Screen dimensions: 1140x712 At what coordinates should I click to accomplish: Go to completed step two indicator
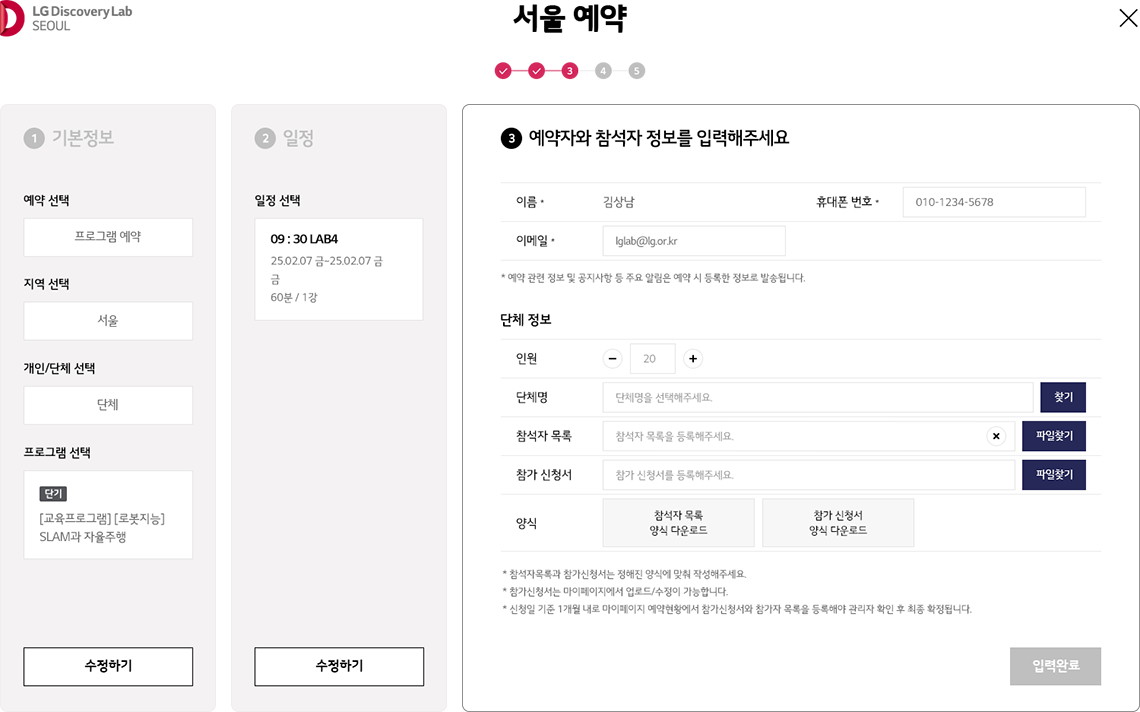coord(537,71)
